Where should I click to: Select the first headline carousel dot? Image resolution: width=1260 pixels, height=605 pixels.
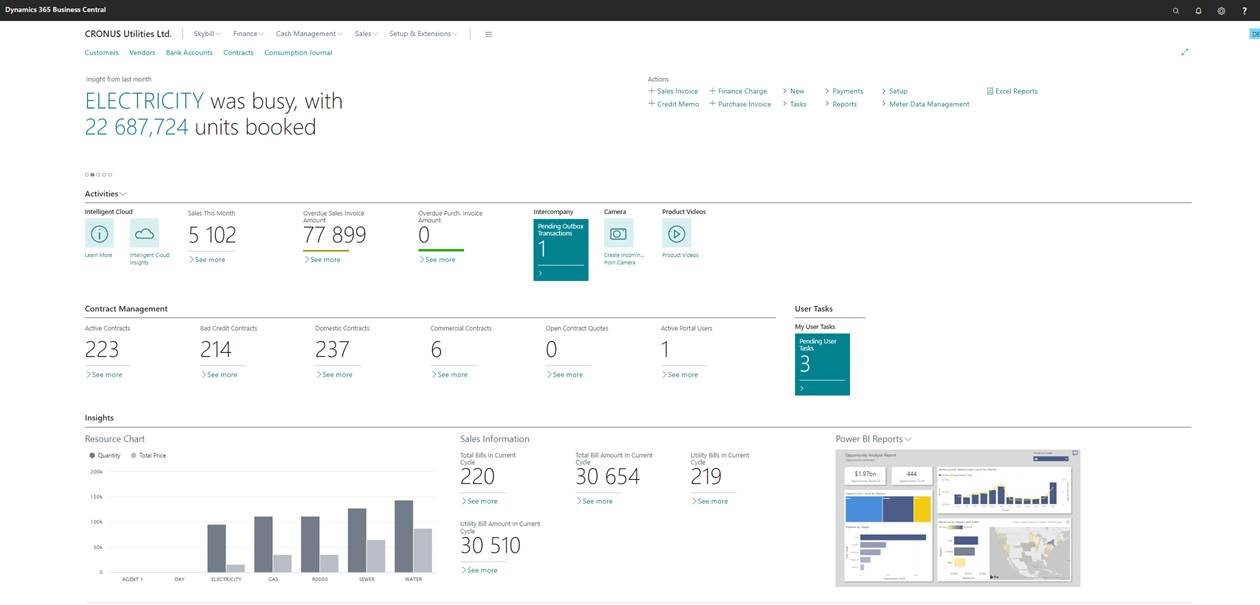pos(87,174)
